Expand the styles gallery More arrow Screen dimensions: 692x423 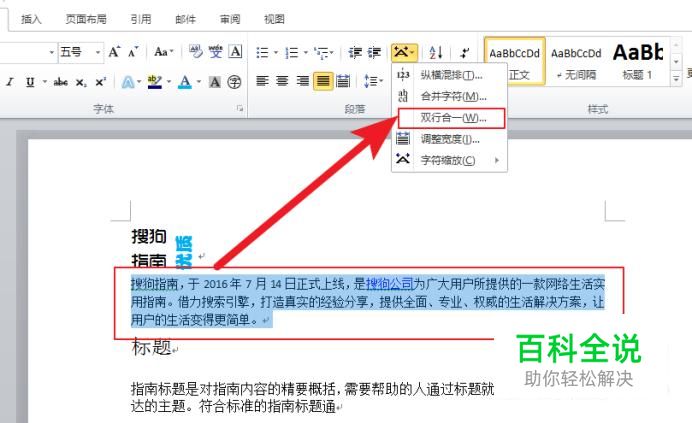point(676,79)
